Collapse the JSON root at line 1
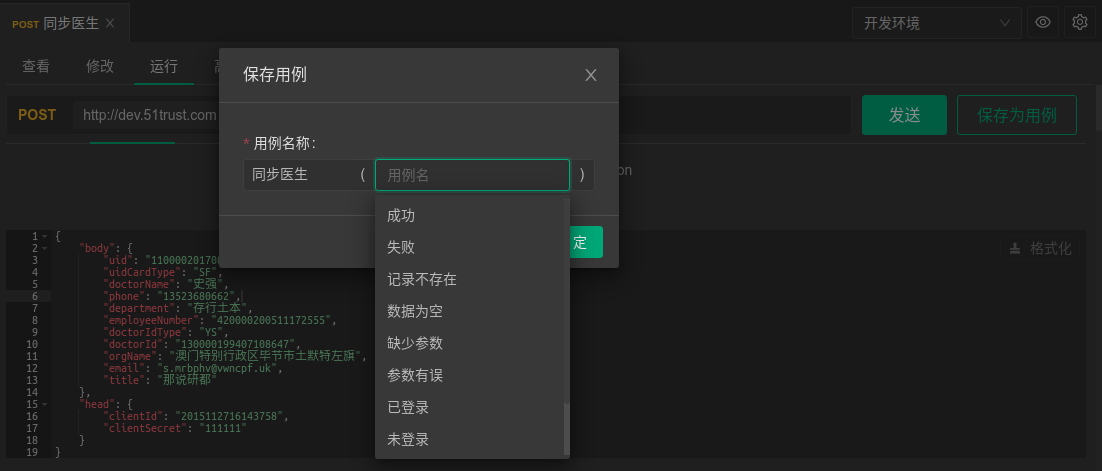Screen dimensions: 1102x471 (x=46, y=237)
